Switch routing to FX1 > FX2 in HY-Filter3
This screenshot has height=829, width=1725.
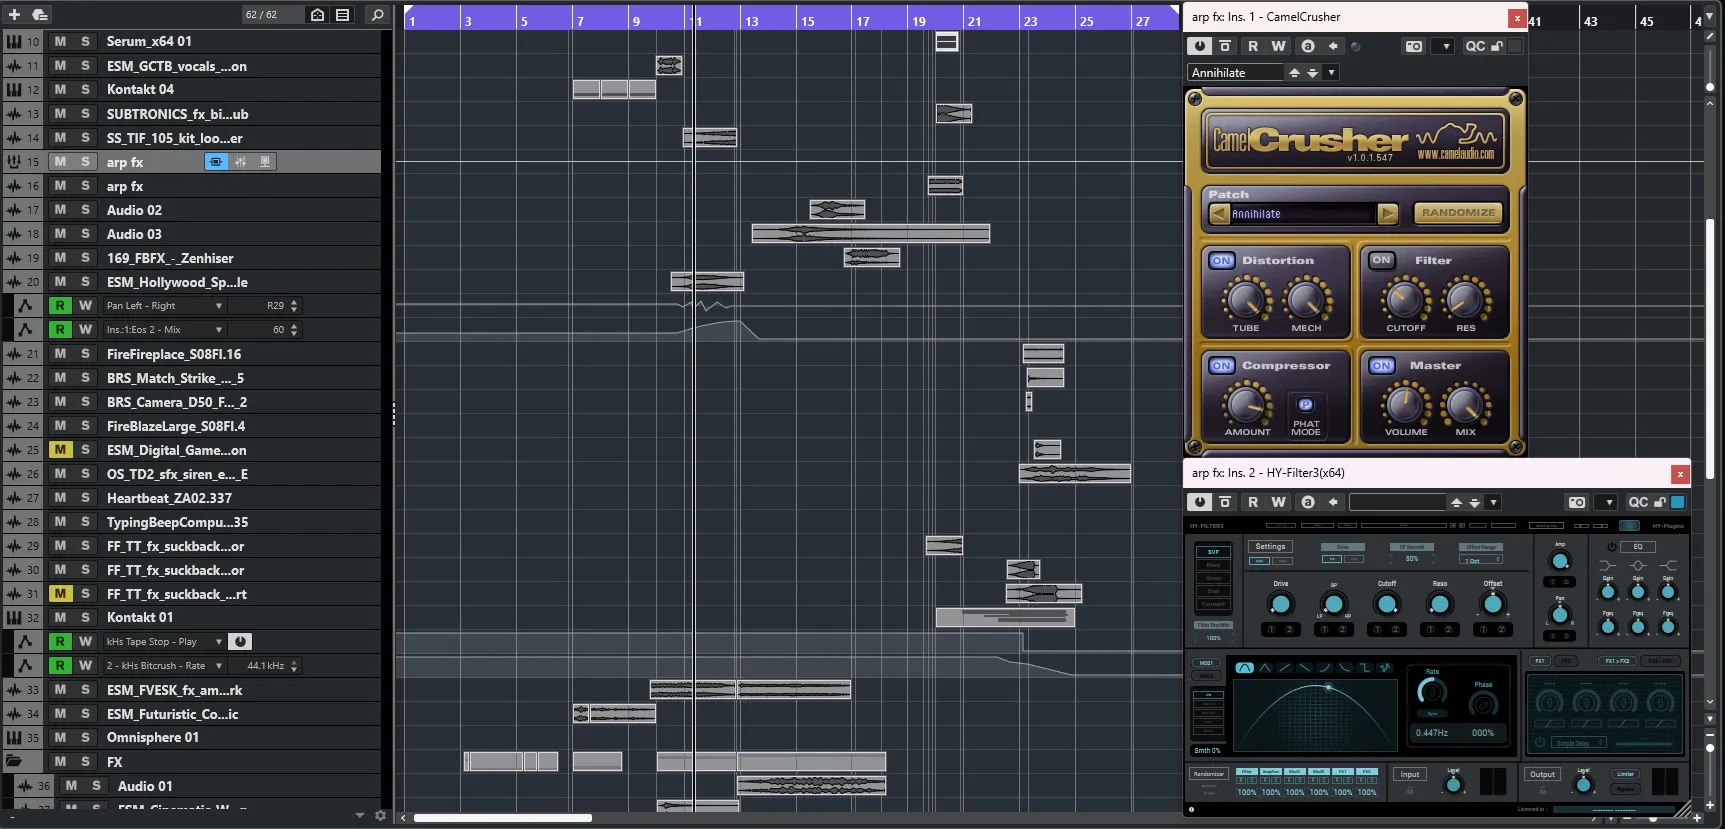(x=1617, y=661)
